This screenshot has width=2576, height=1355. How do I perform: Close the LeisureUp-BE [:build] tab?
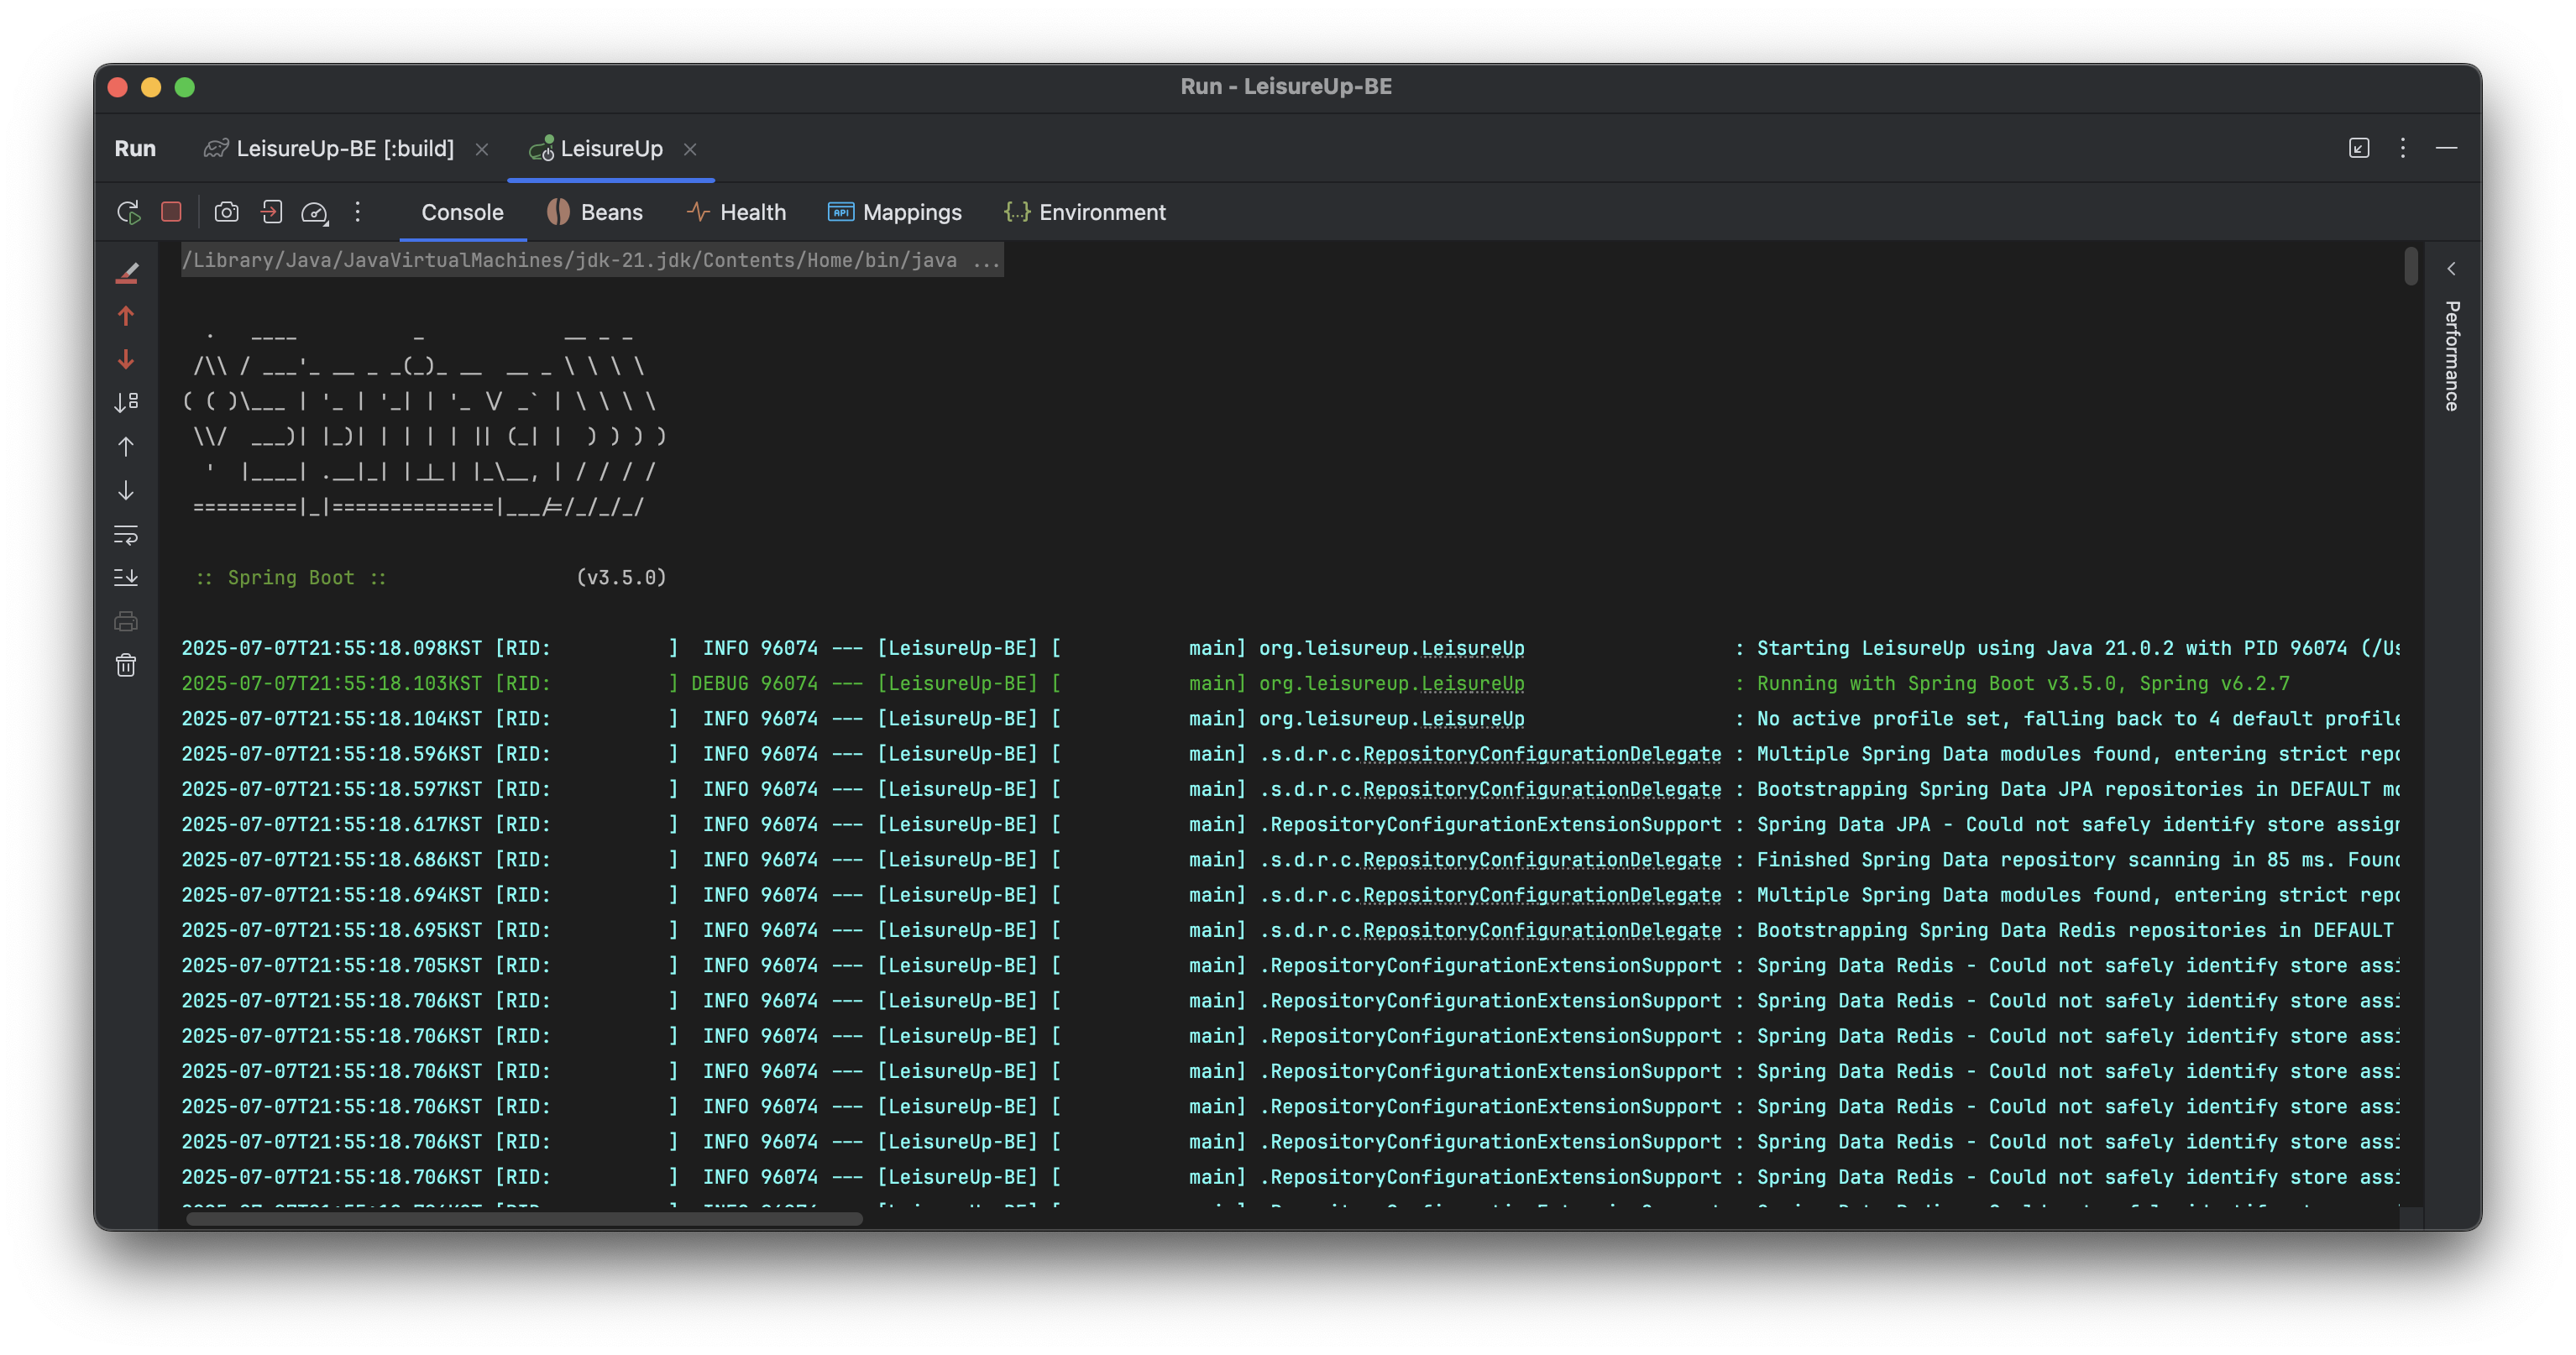[482, 149]
